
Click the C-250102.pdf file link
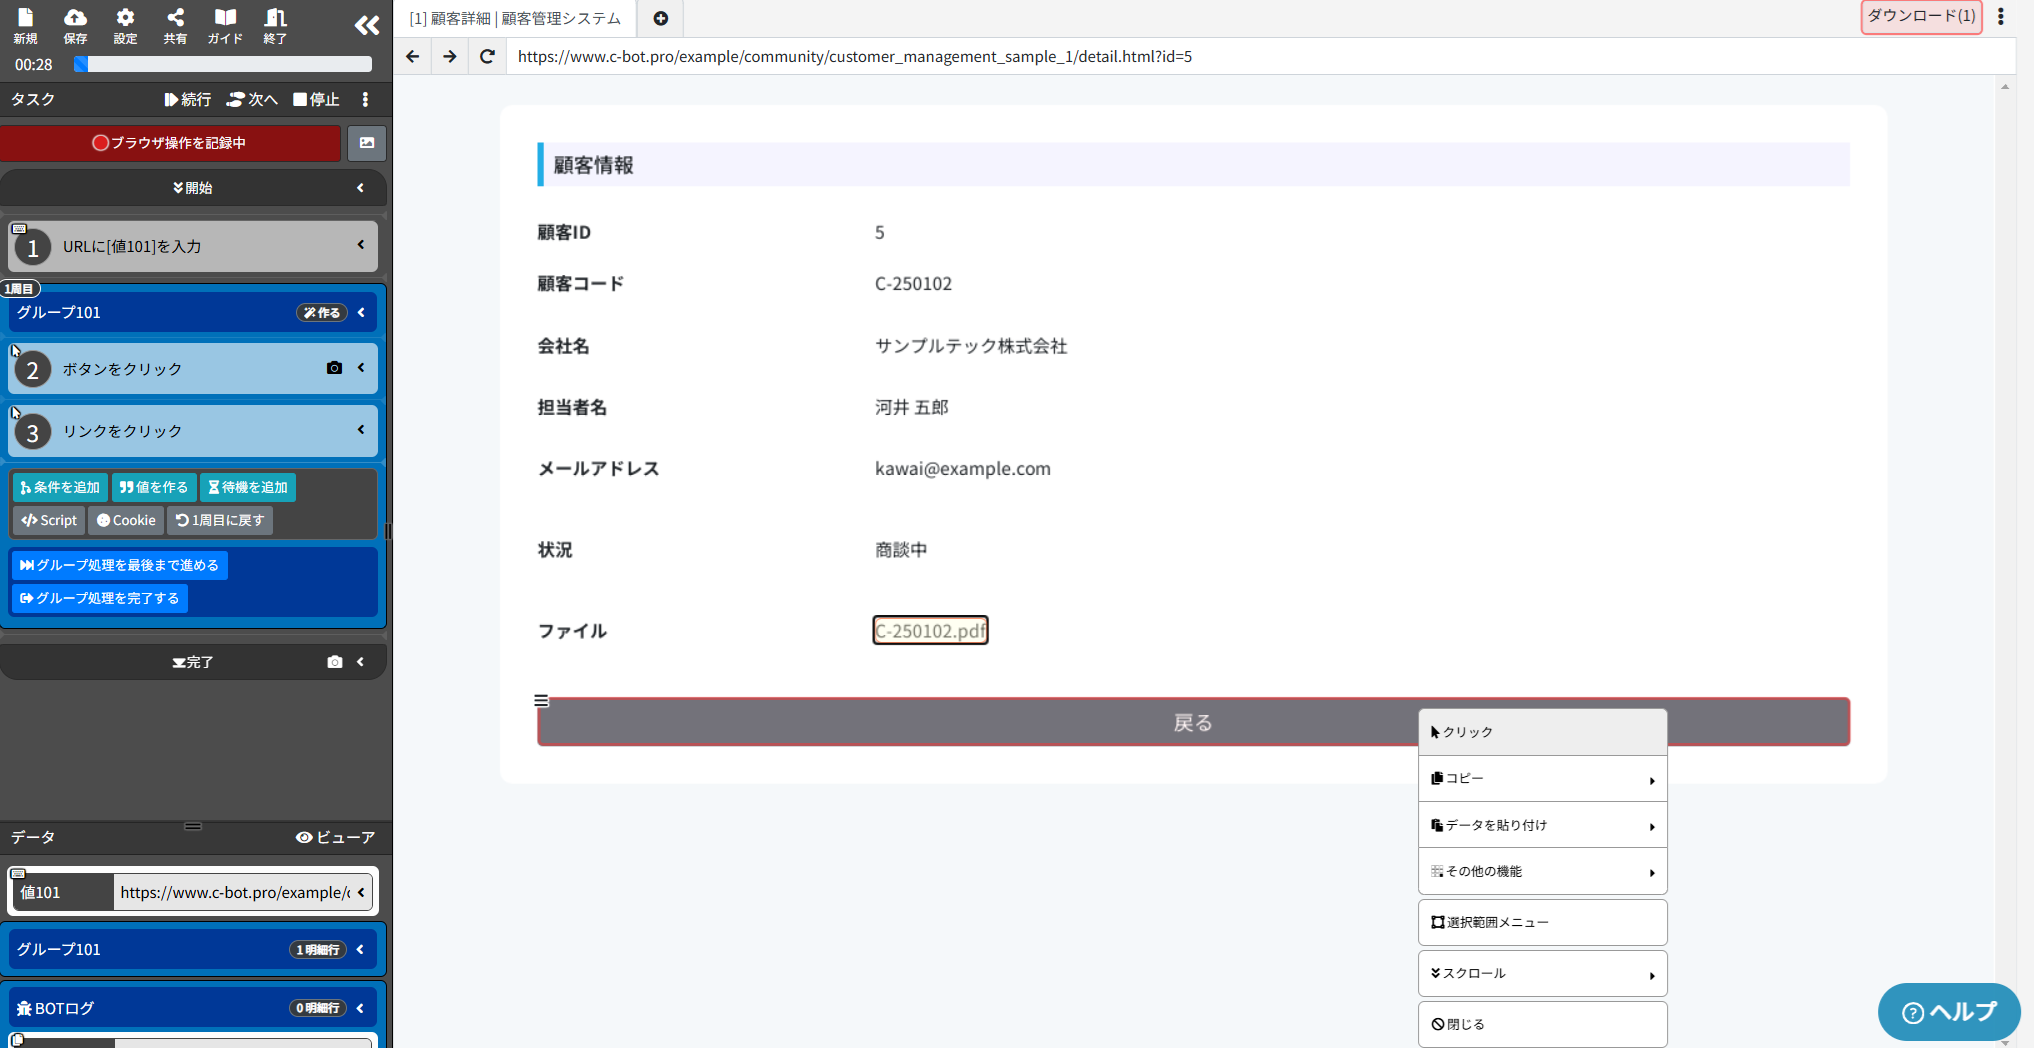[930, 631]
